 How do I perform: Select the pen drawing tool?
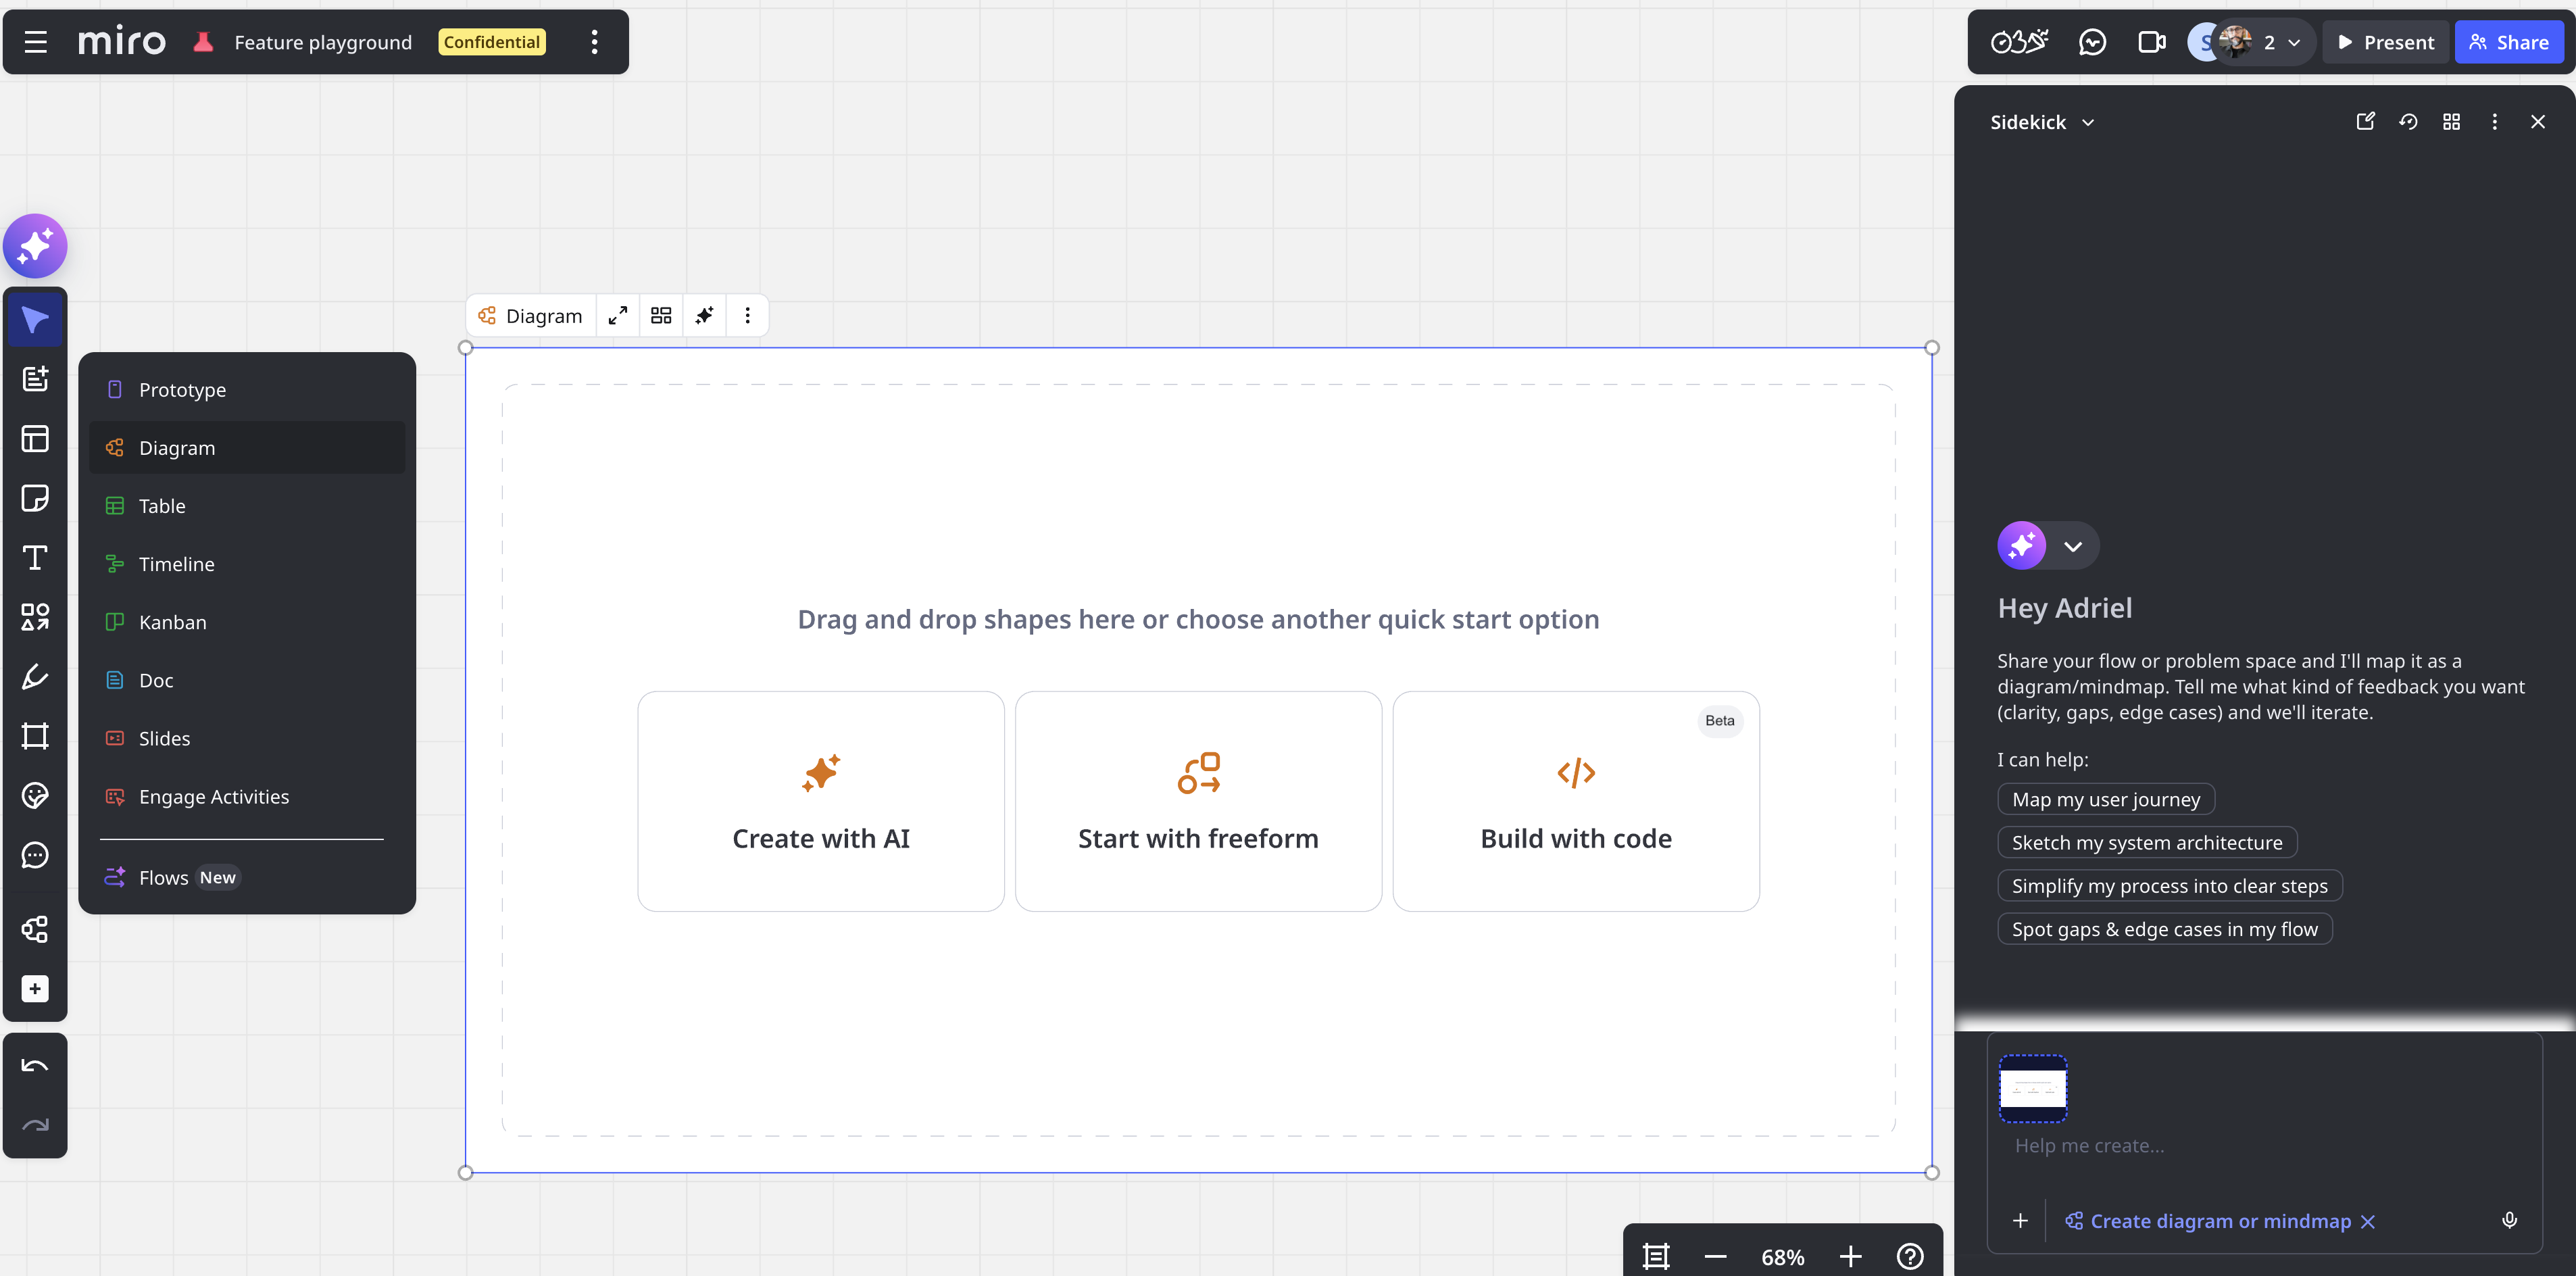[x=35, y=677]
